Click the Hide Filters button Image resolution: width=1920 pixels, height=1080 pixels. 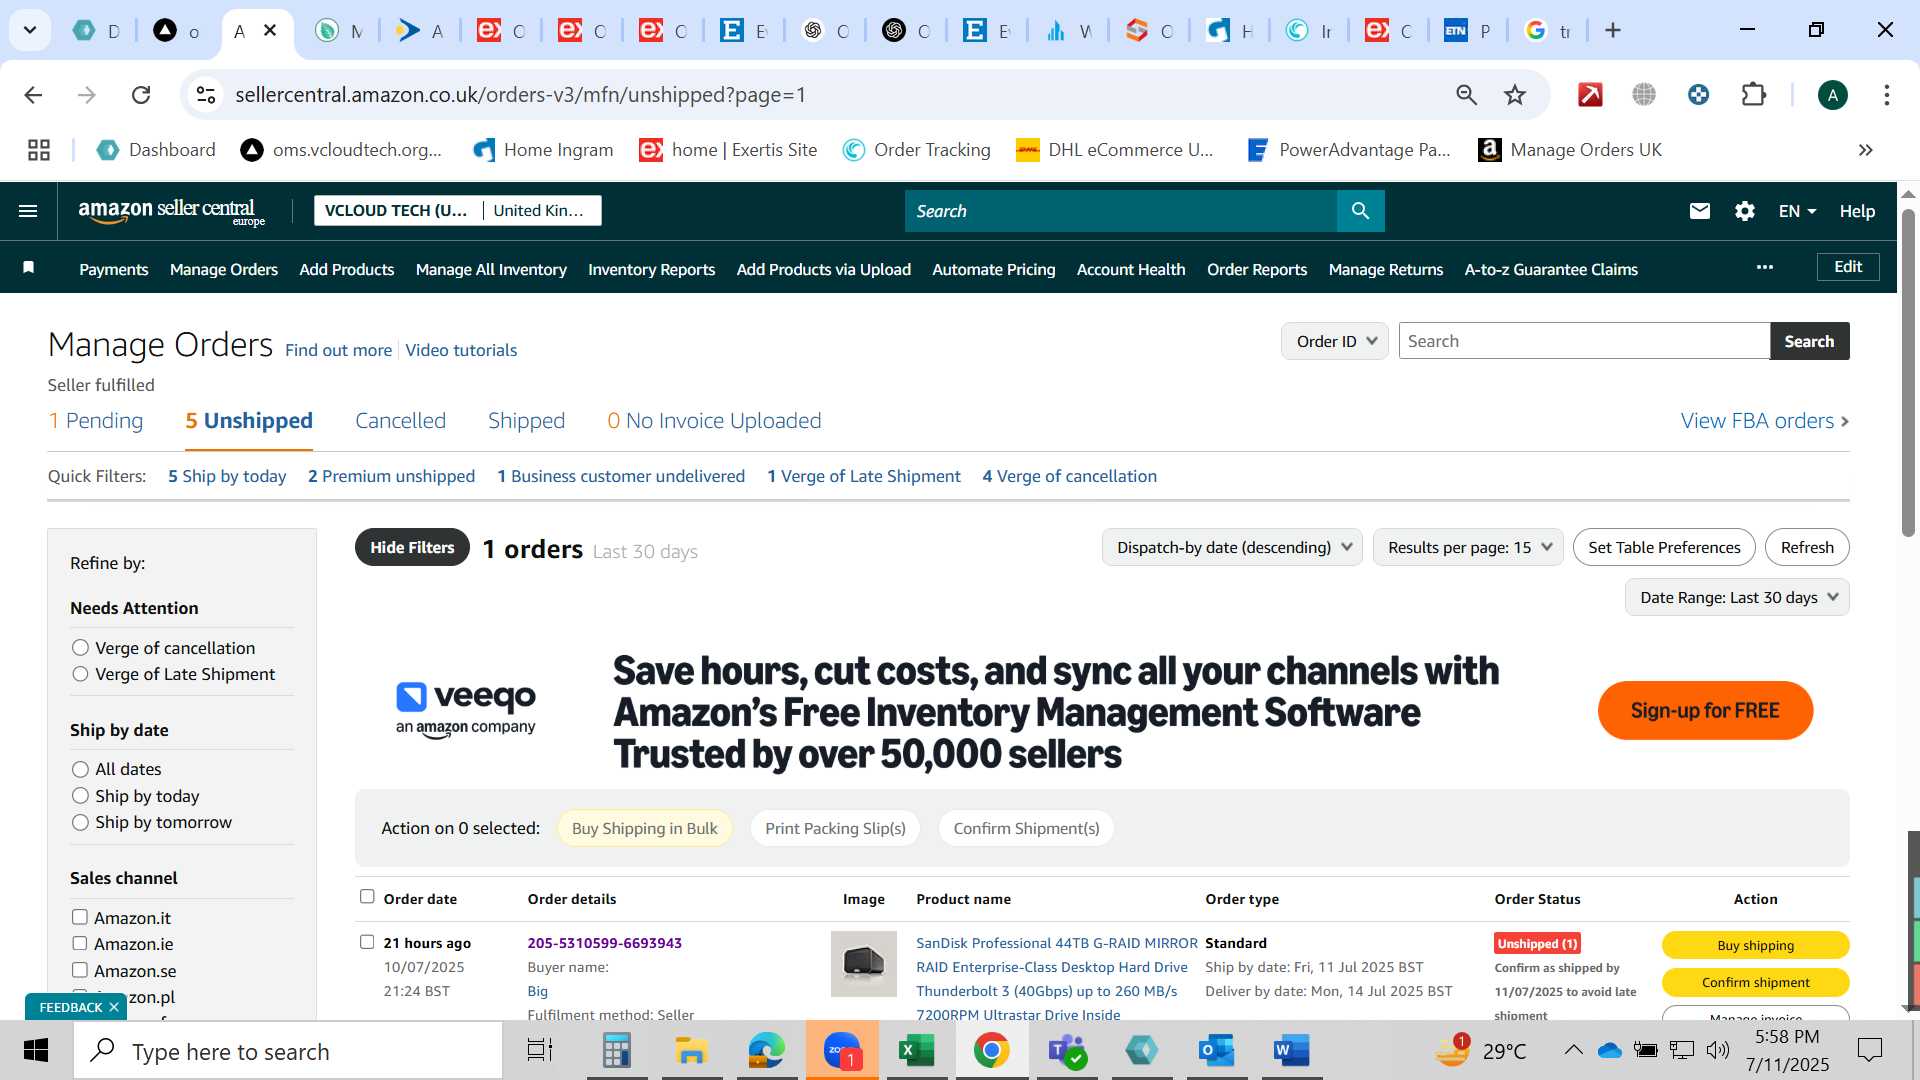(412, 547)
